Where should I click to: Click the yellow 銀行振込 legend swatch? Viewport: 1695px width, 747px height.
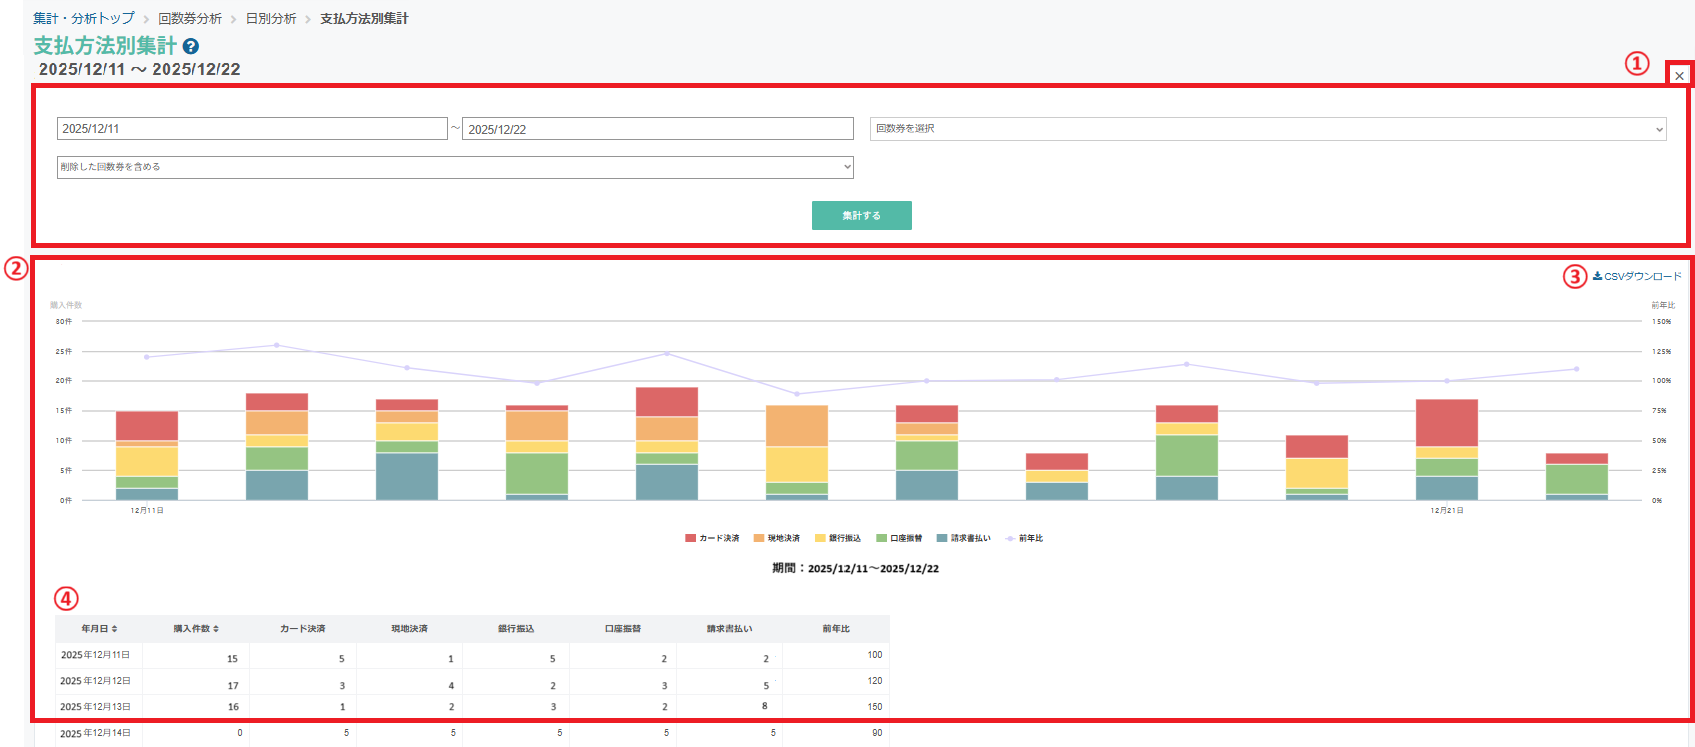point(820,538)
